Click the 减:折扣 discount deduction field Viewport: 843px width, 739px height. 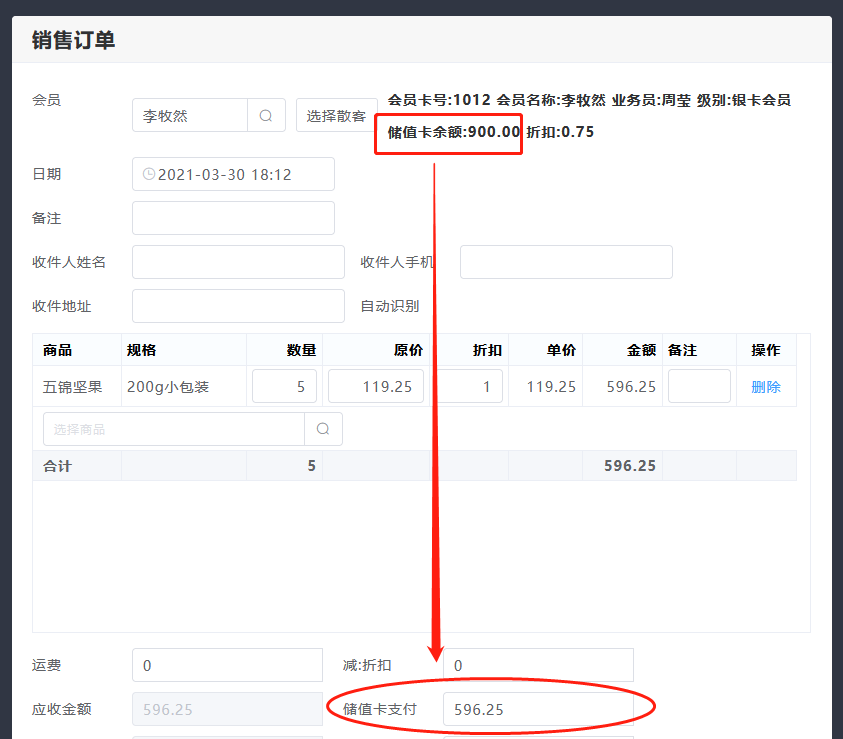coord(538,665)
